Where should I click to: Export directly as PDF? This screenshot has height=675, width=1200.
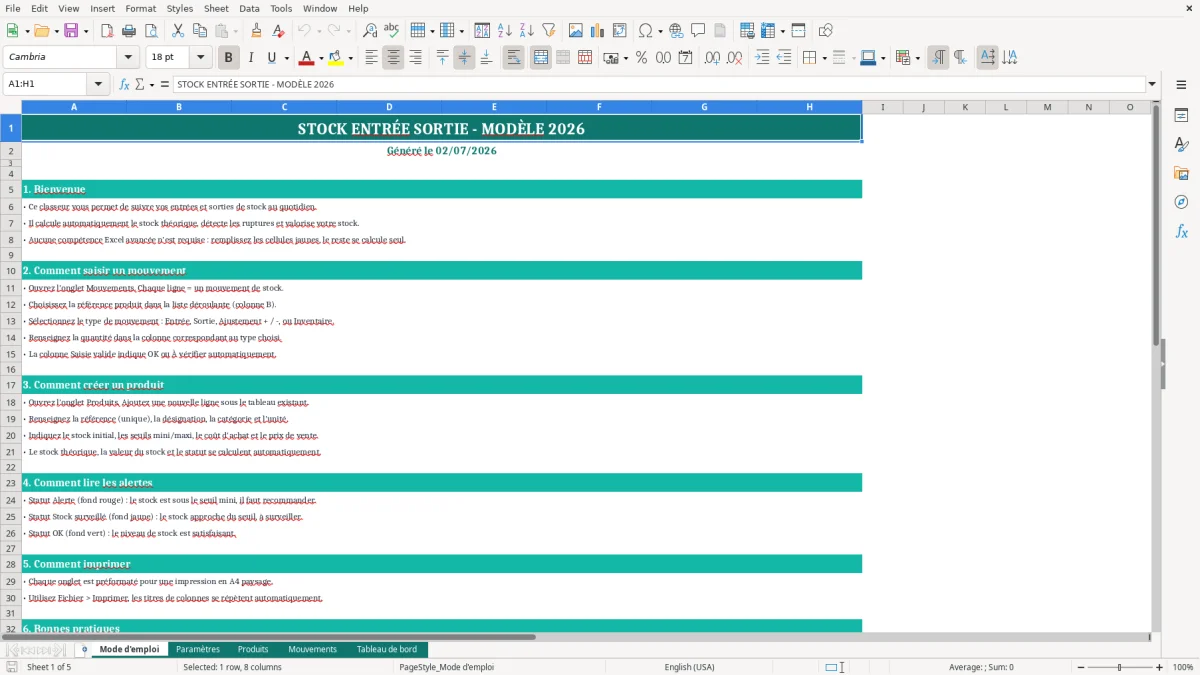pos(107,31)
